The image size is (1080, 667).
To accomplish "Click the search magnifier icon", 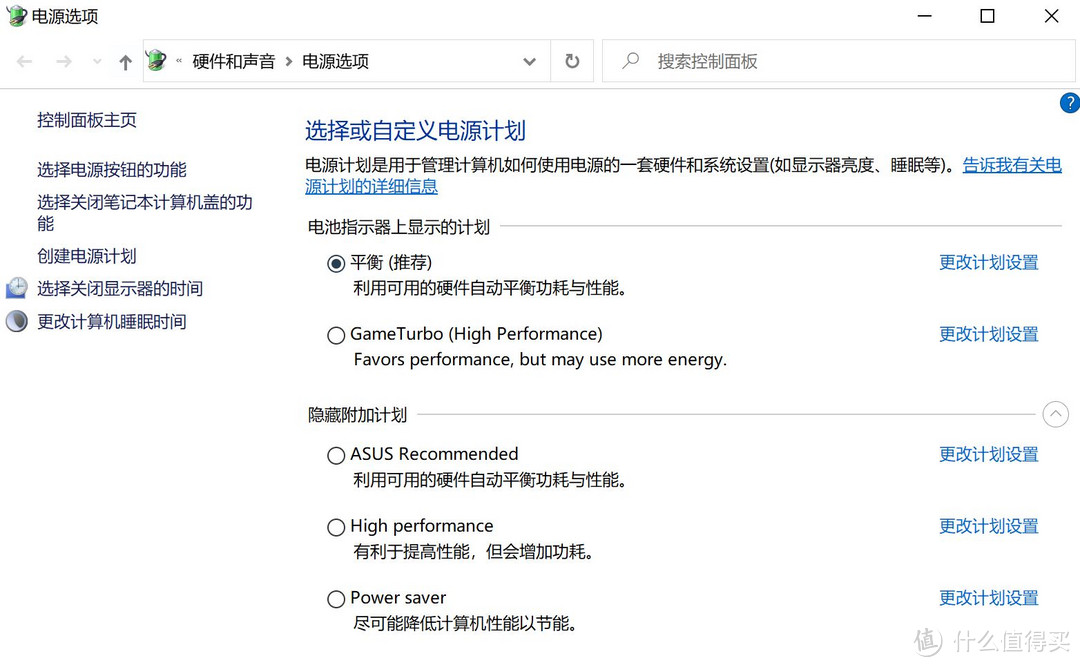I will point(630,61).
